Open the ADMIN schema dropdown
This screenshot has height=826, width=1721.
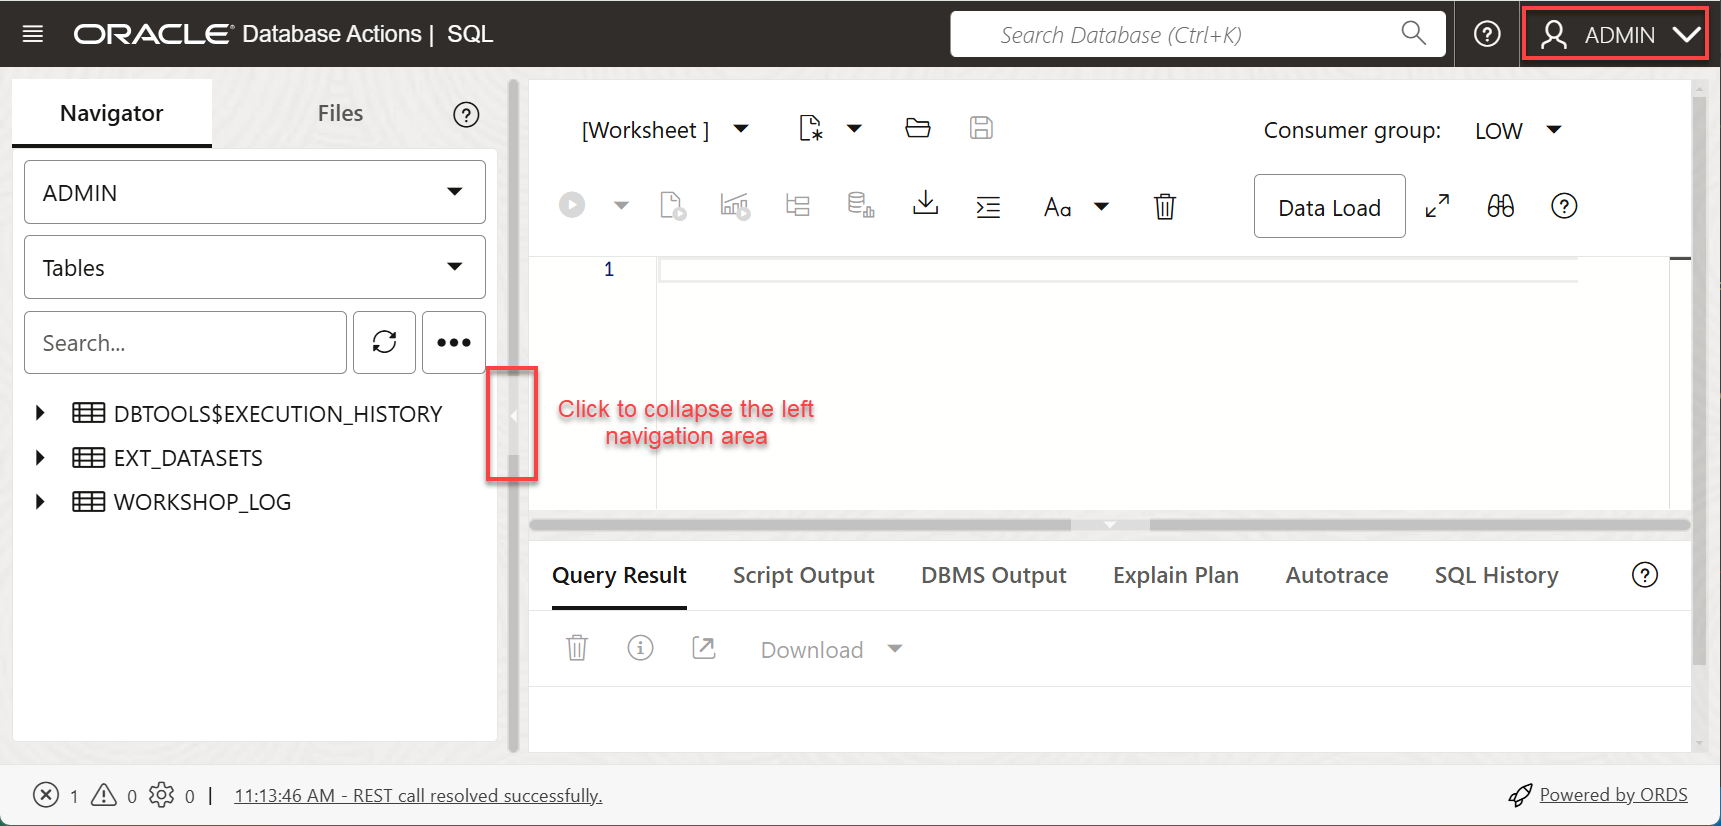click(255, 192)
